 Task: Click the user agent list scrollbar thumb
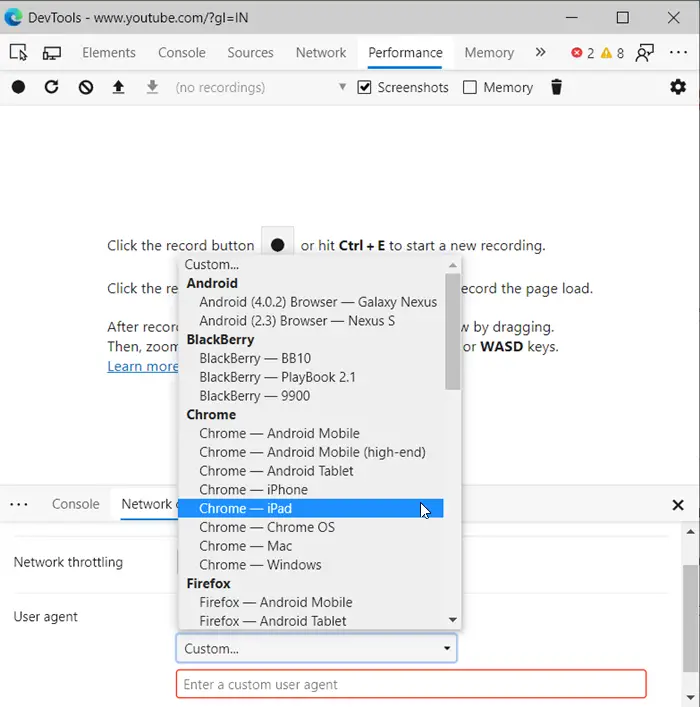click(x=453, y=331)
